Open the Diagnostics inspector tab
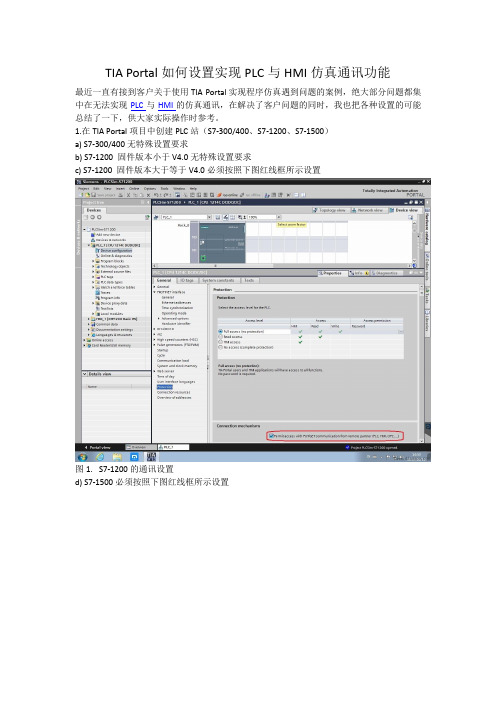The height and width of the screenshot is (702, 496). point(385,273)
